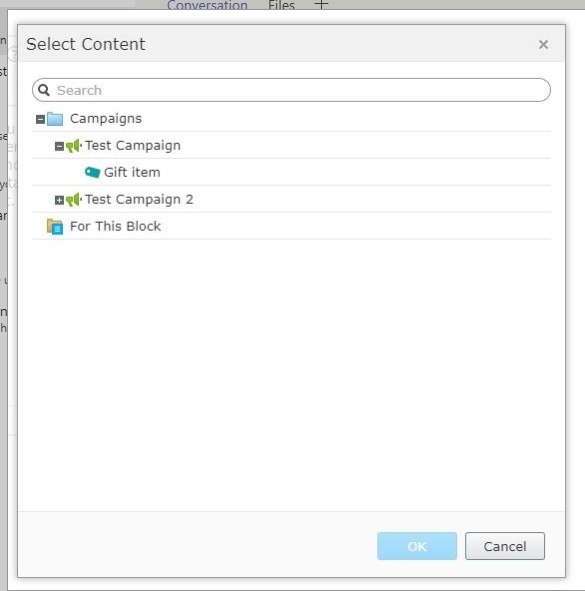The width and height of the screenshot is (585, 591).
Task: Close the Select Content dialog
Action: 543,44
